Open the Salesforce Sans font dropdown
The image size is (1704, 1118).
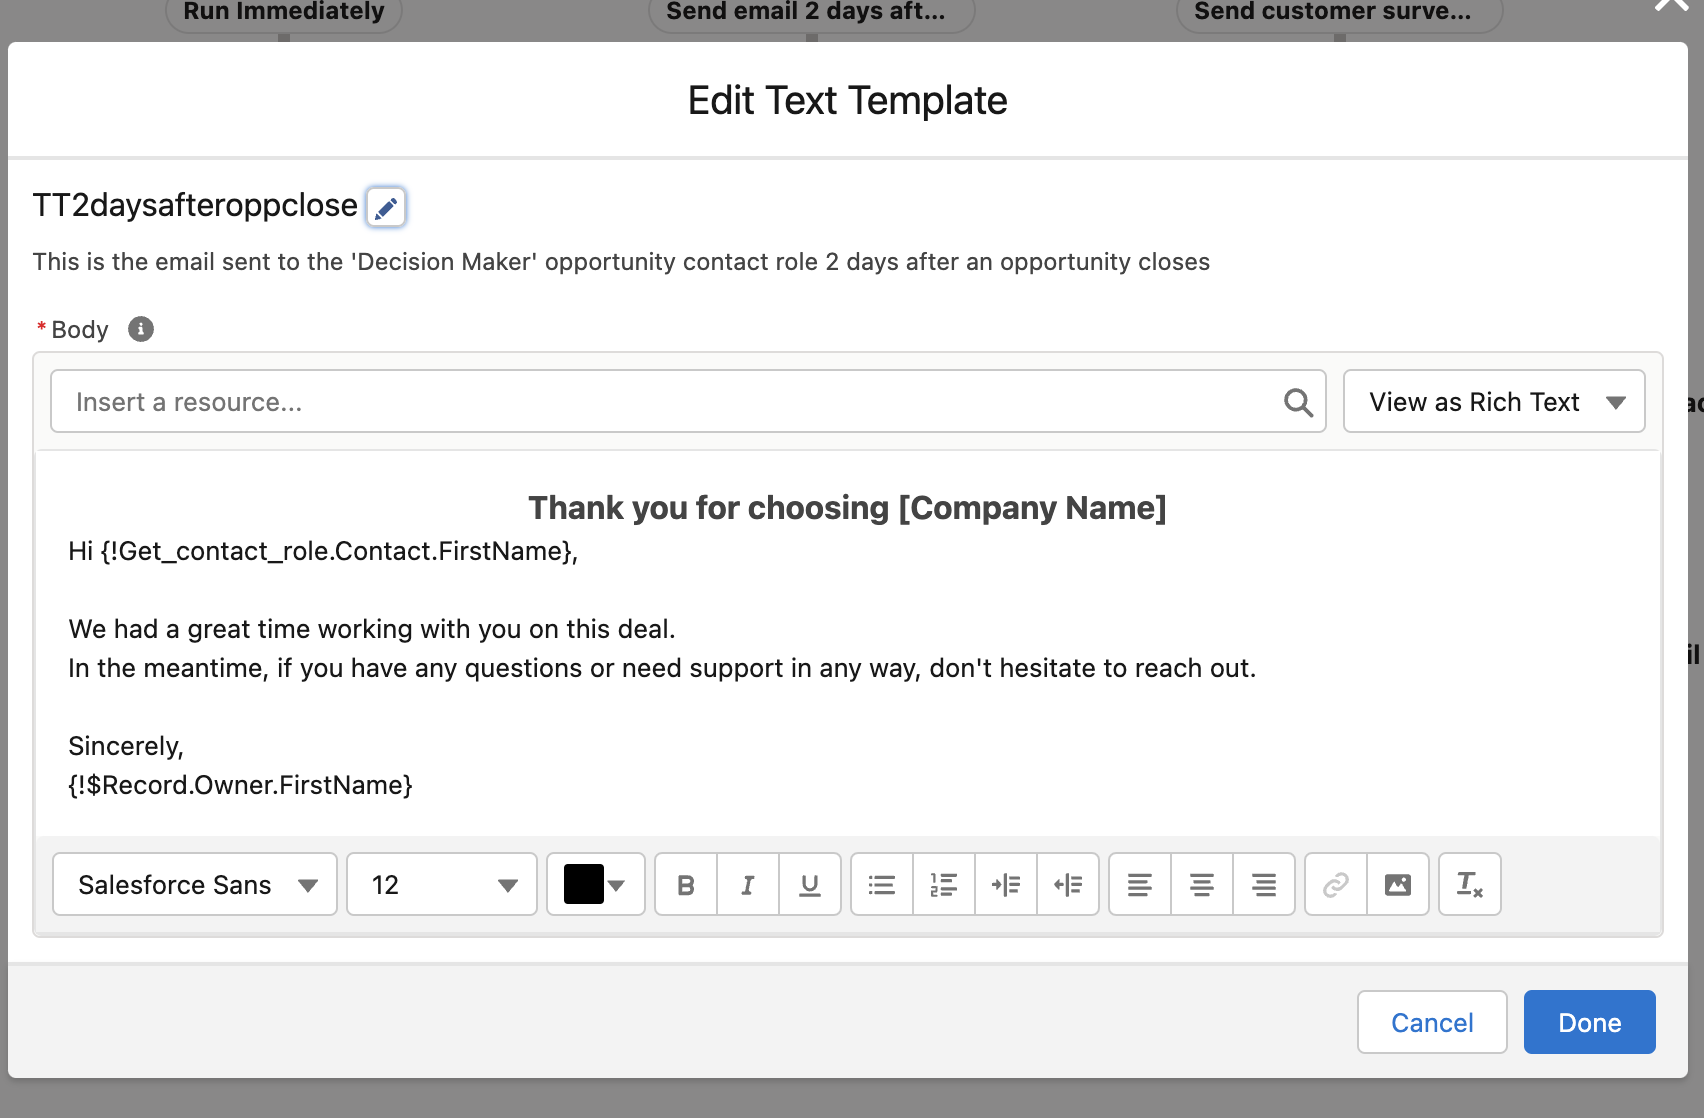[x=195, y=885]
